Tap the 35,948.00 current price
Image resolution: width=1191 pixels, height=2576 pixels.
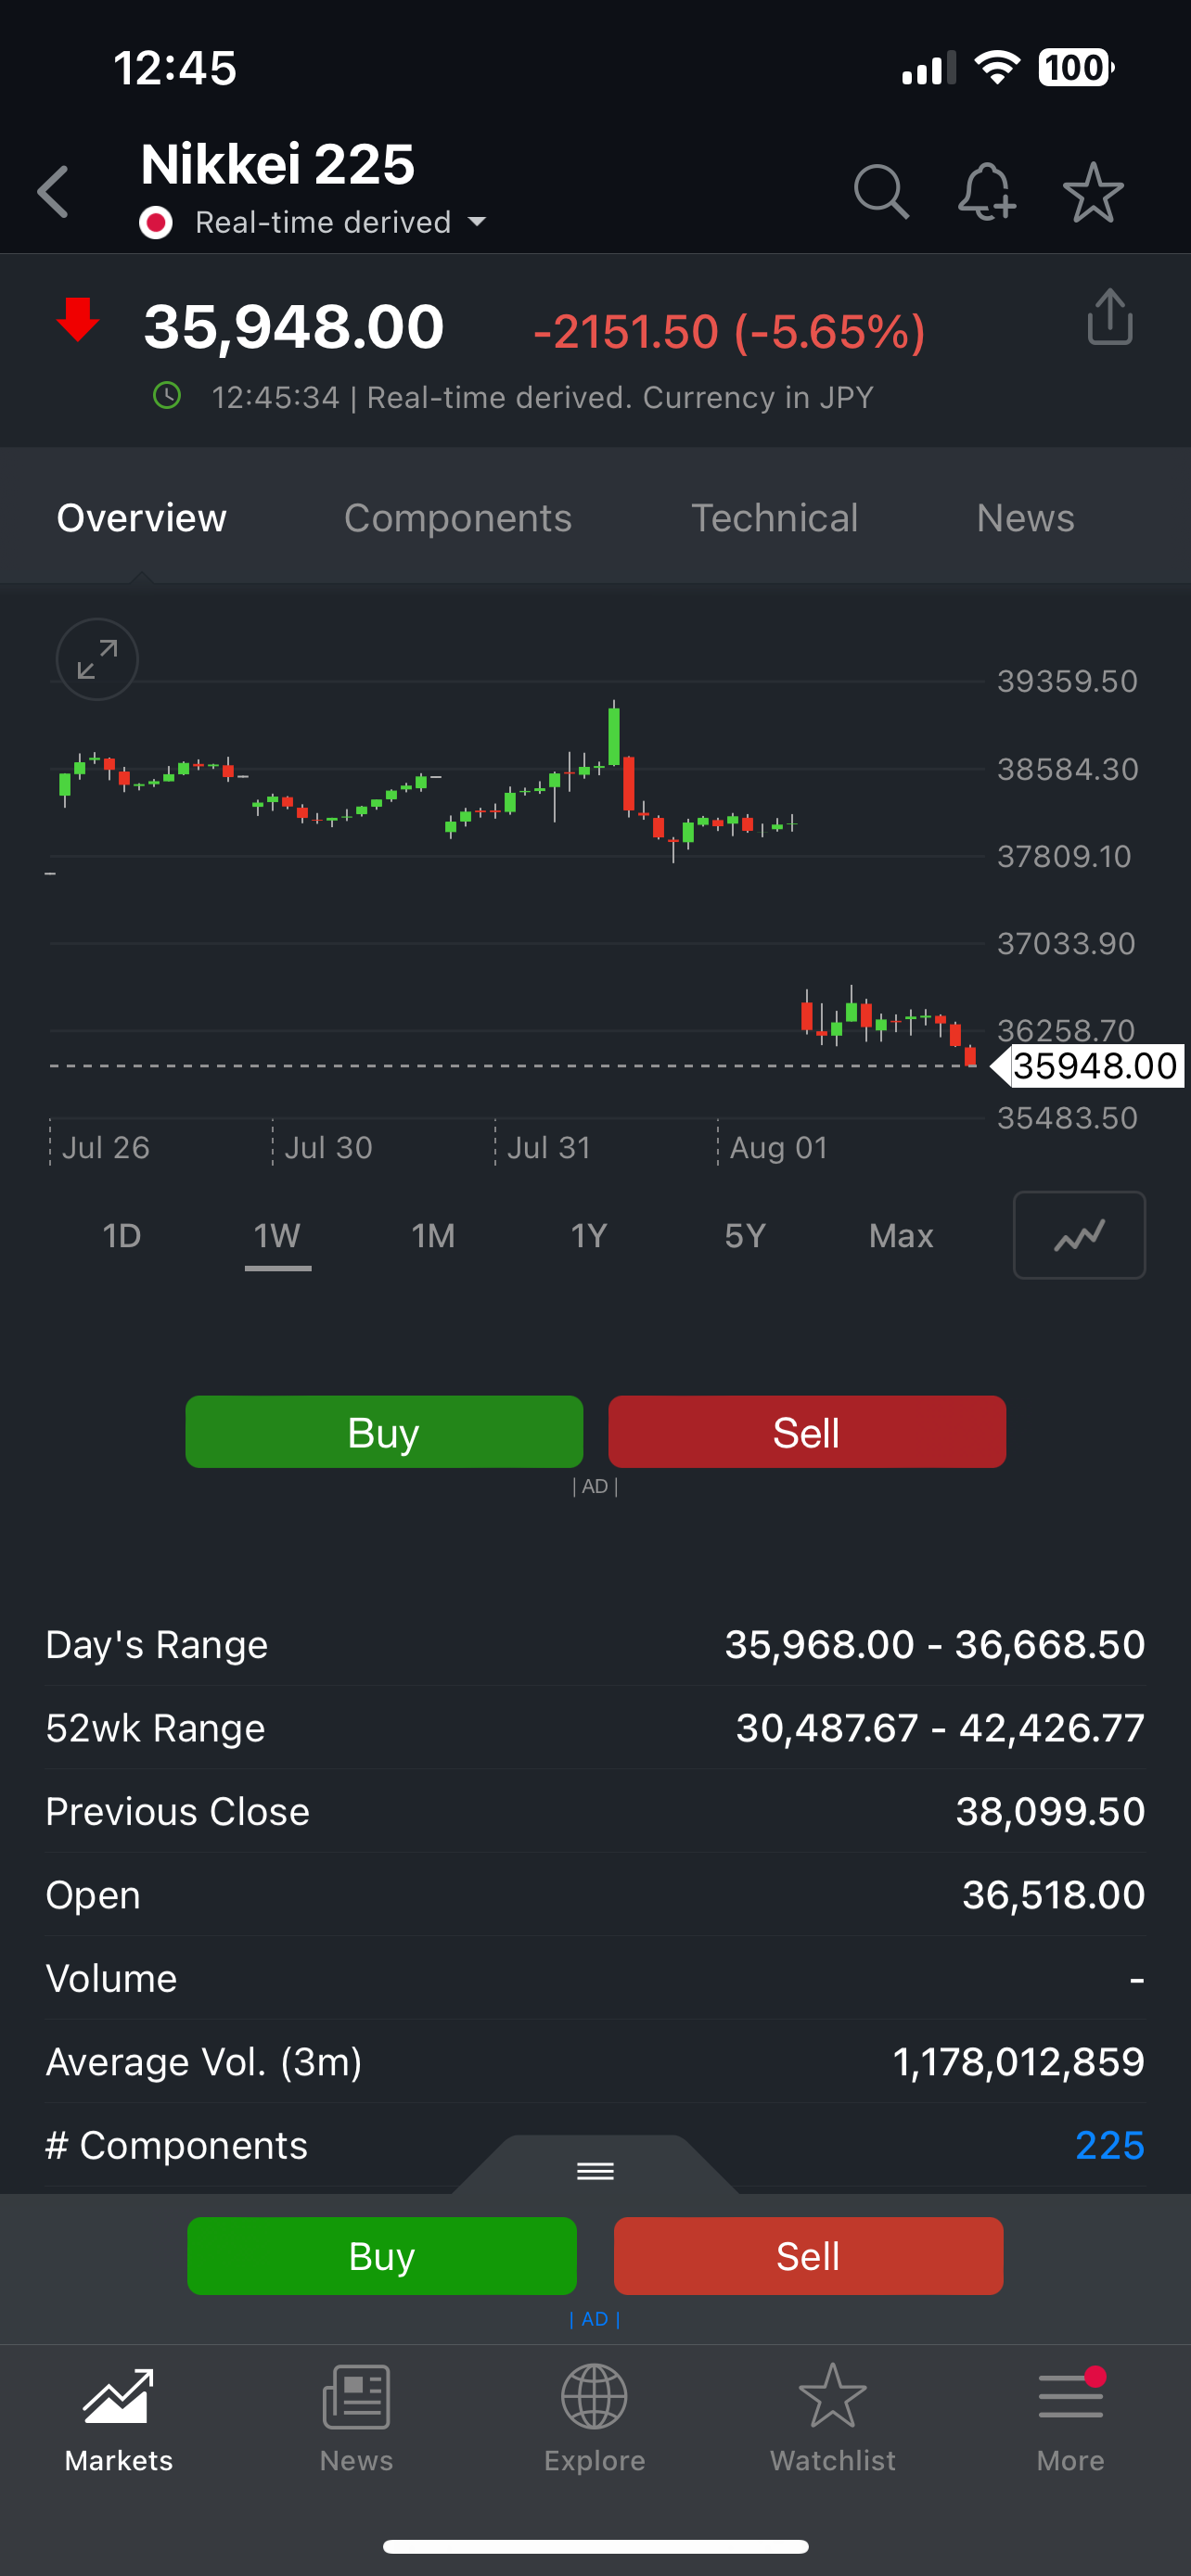point(294,327)
